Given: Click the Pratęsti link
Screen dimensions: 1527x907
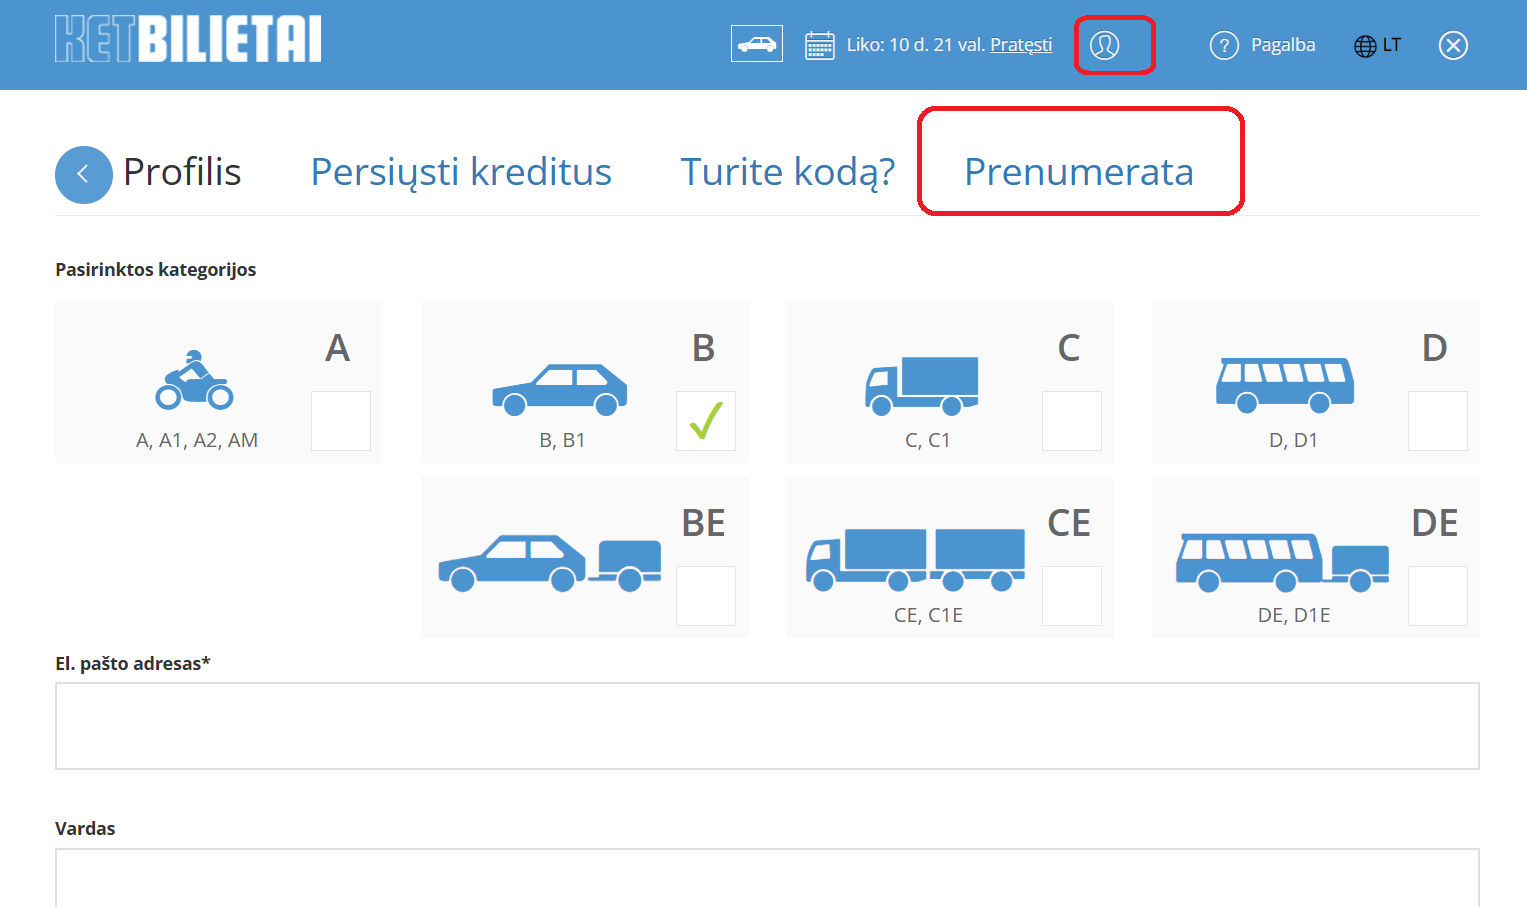Looking at the screenshot, I should click(1021, 45).
